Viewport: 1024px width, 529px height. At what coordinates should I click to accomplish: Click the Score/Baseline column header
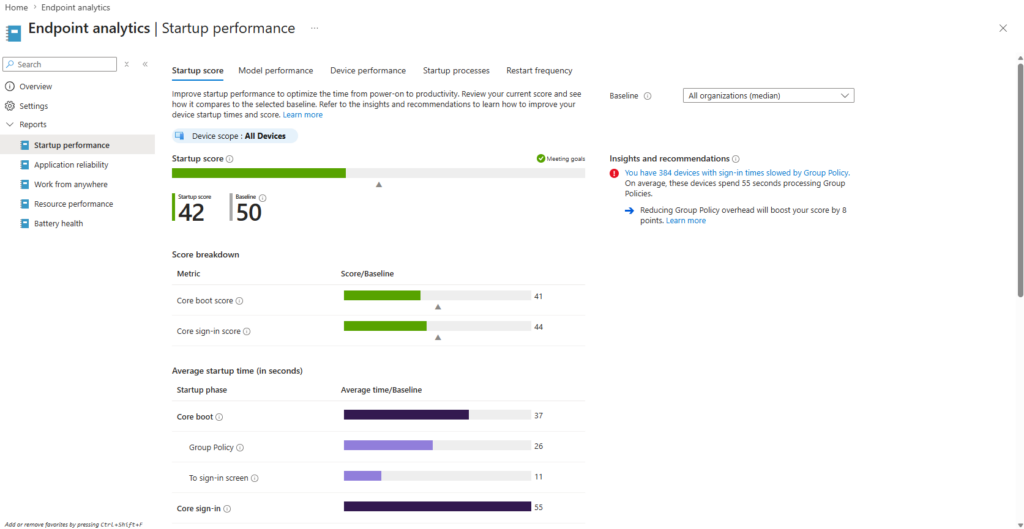tap(367, 274)
